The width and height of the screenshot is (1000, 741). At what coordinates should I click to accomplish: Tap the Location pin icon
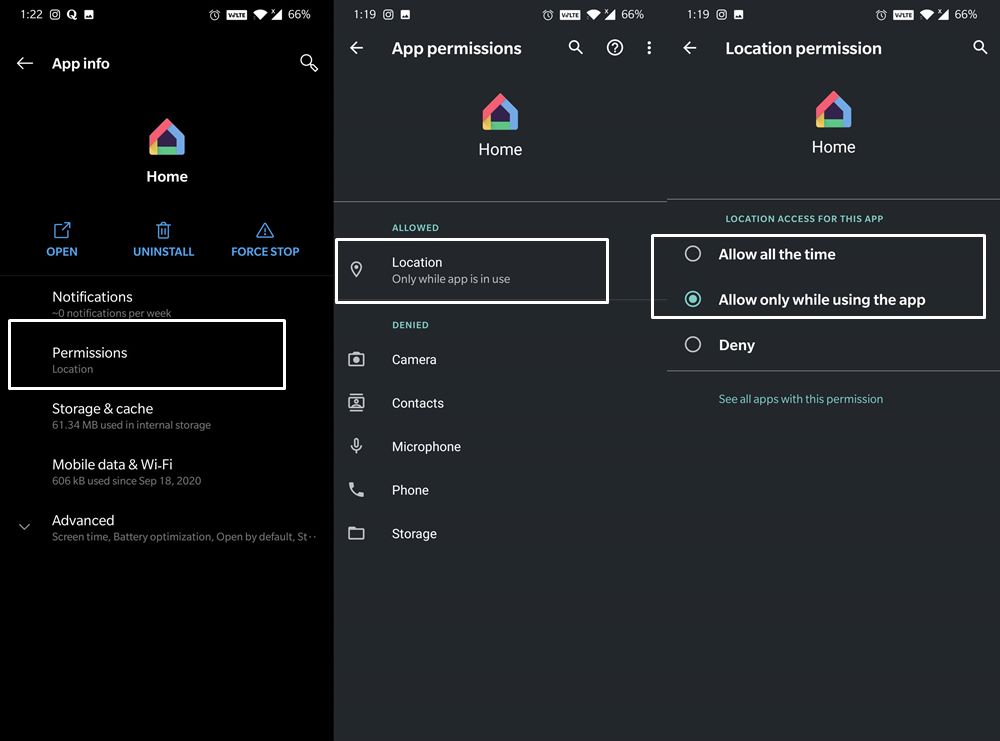pyautogui.click(x=357, y=270)
